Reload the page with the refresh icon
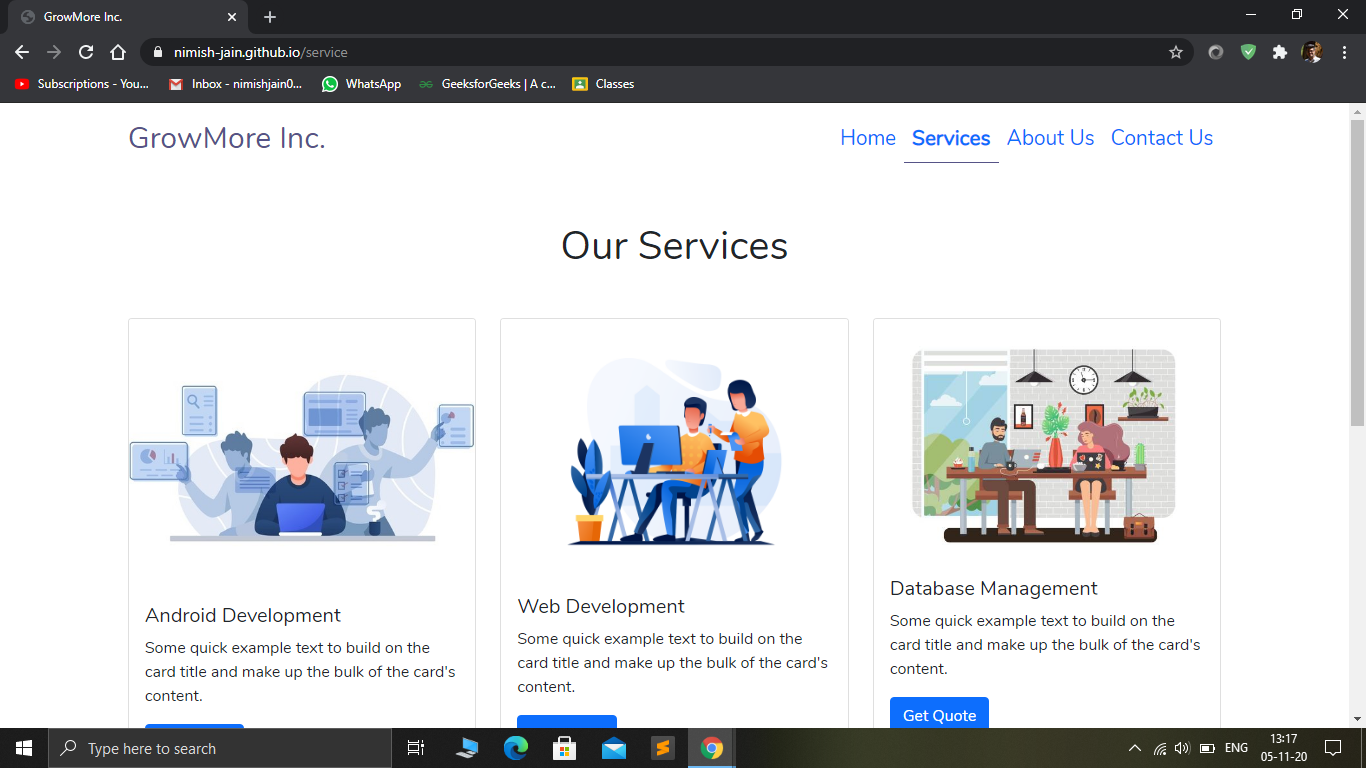The image size is (1366, 768). pyautogui.click(x=86, y=52)
